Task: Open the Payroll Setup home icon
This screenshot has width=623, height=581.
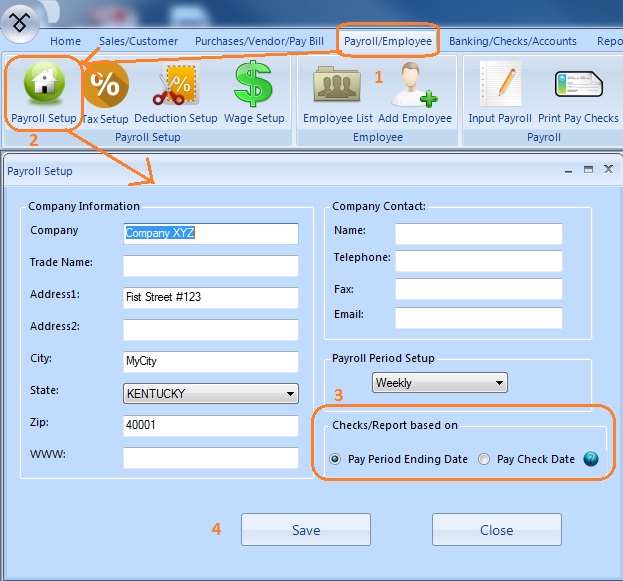Action: [x=44, y=83]
